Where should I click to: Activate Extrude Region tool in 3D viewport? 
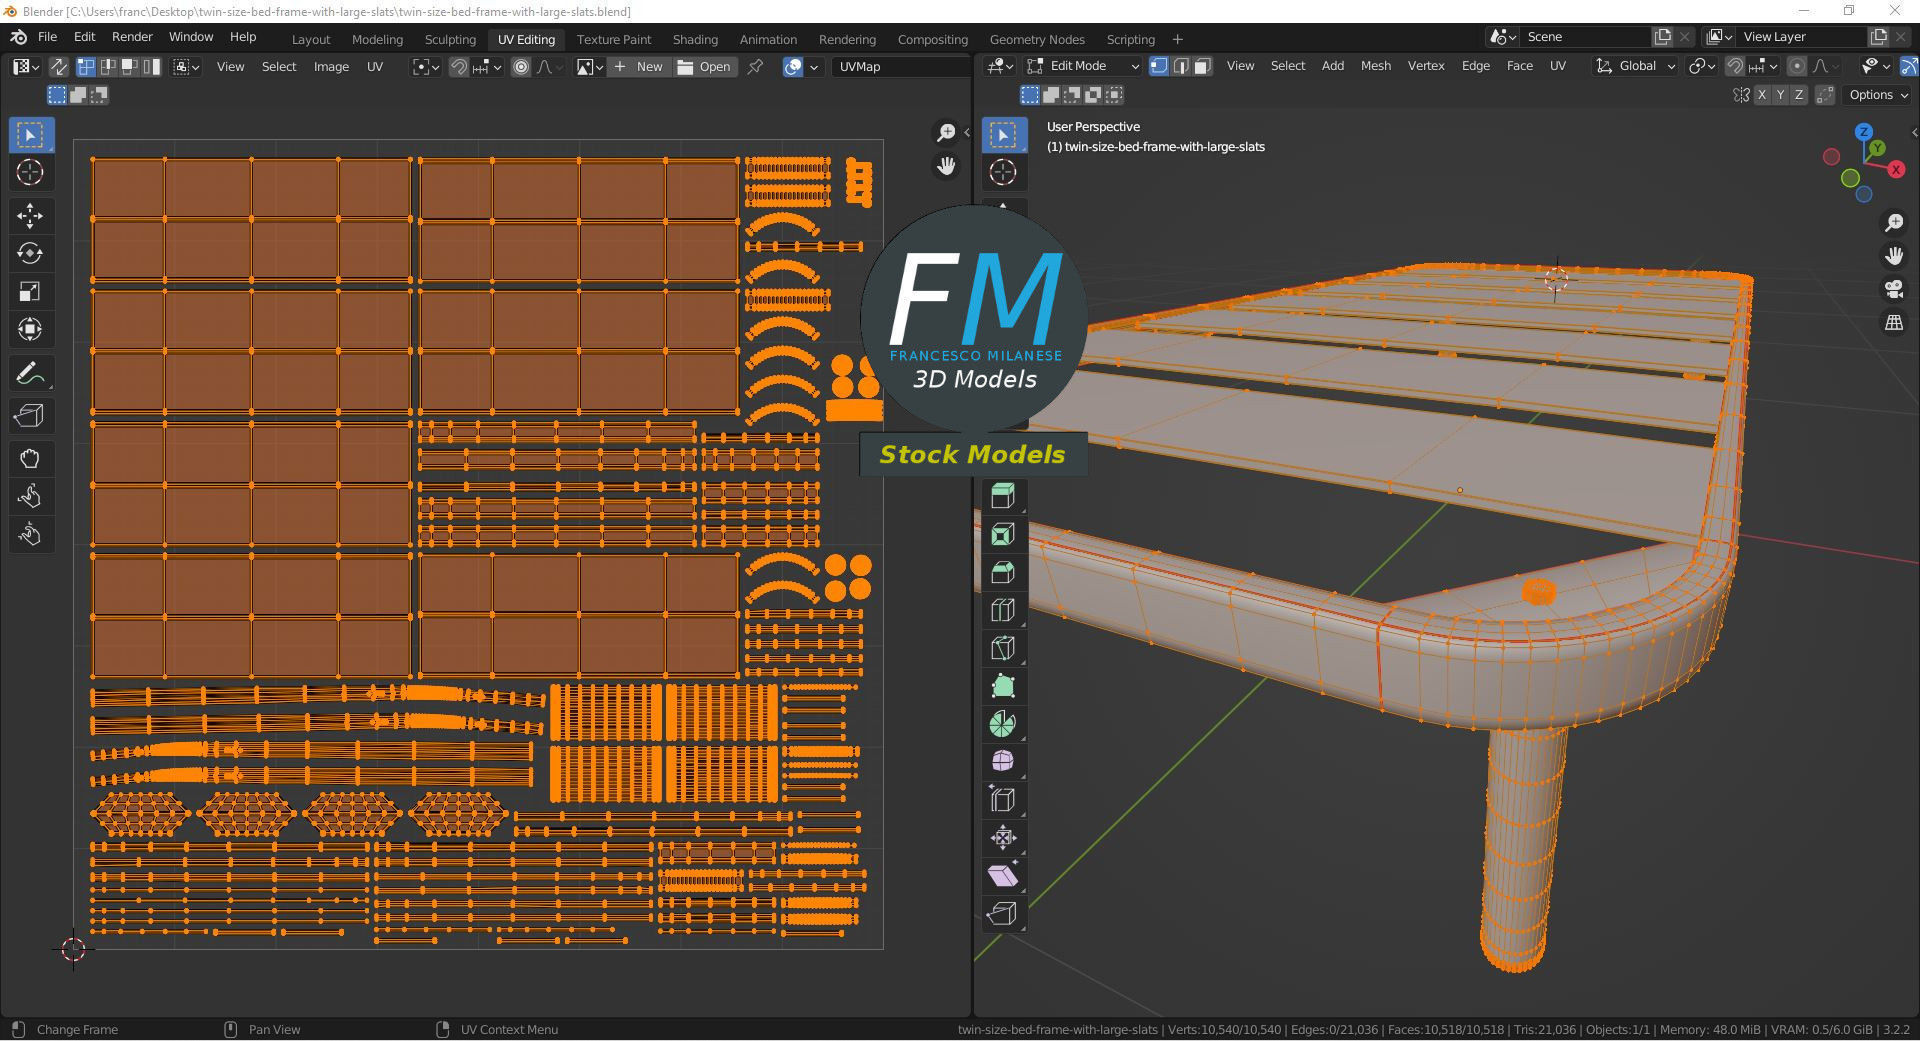pos(1003,496)
